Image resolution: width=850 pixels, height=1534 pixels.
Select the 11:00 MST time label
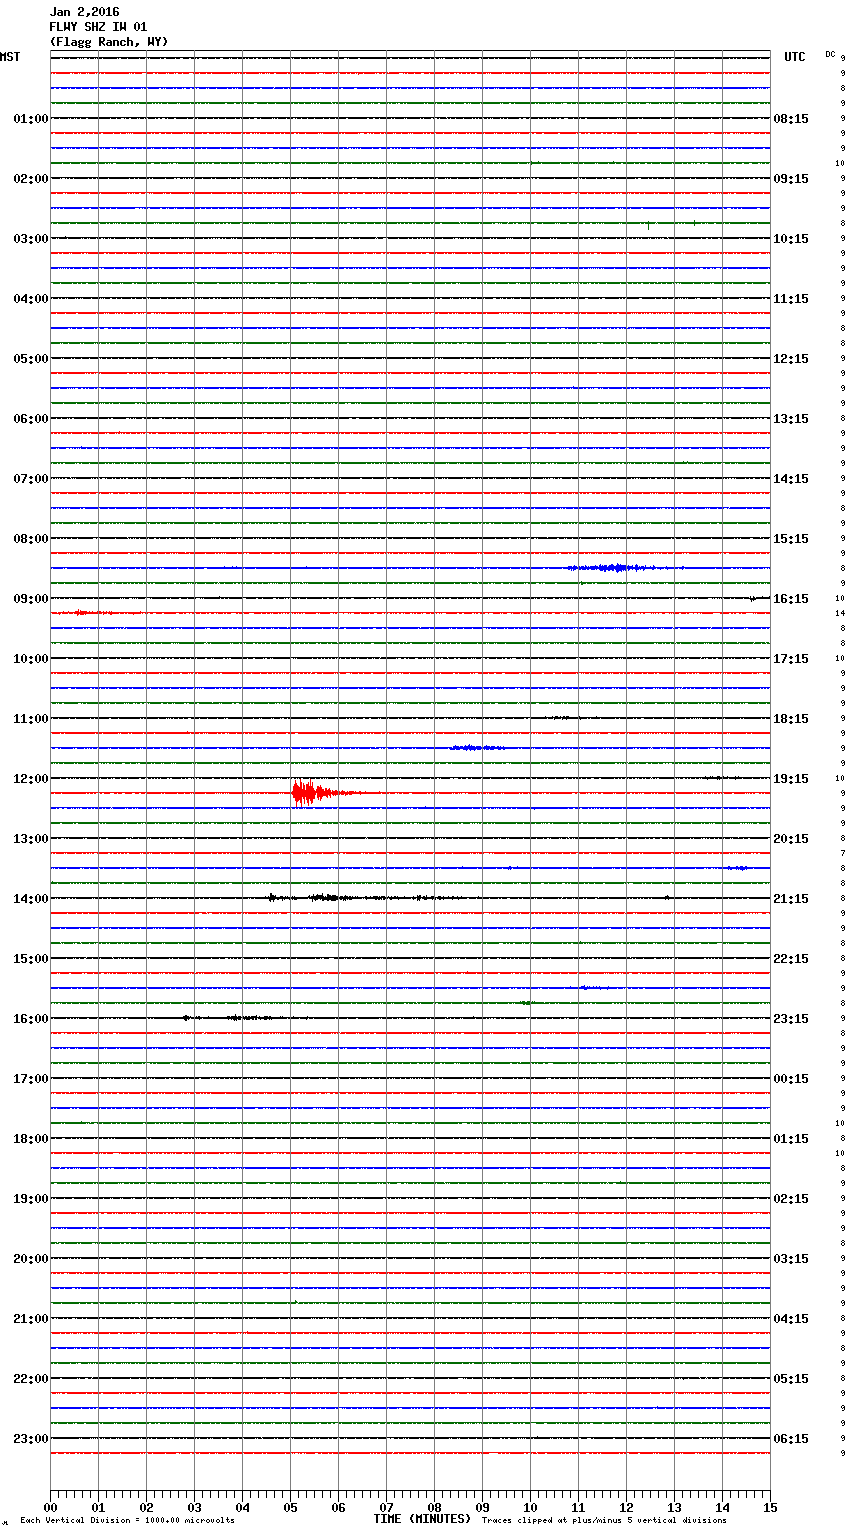(x=30, y=719)
